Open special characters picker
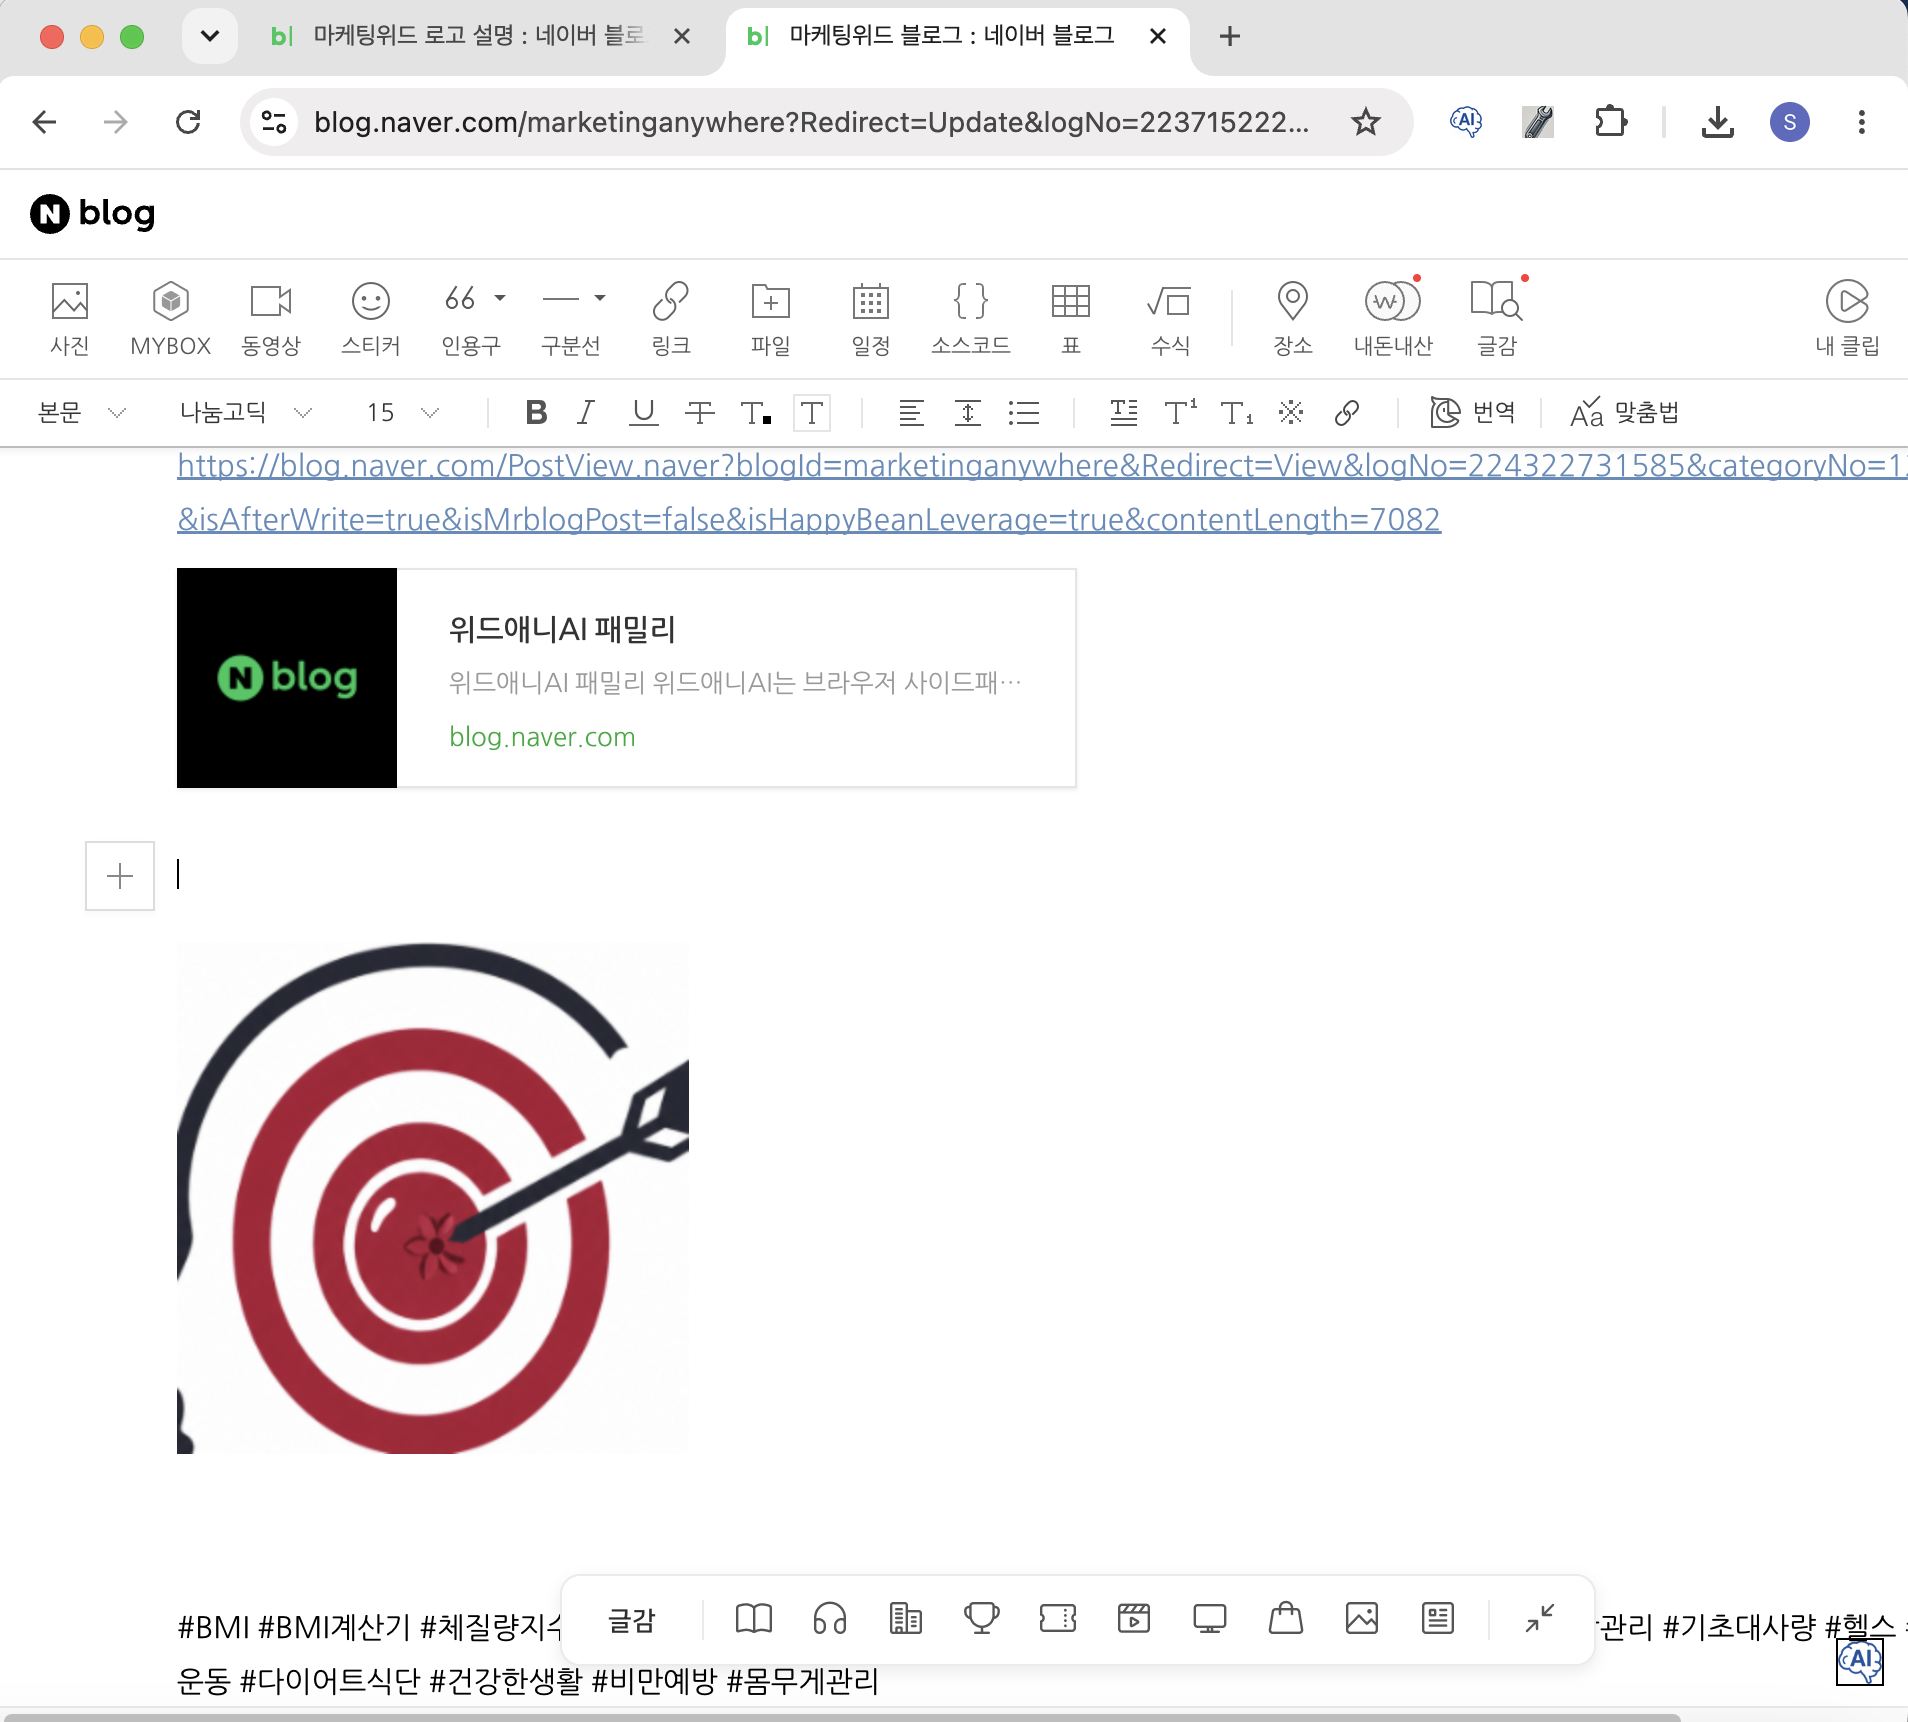 pyautogui.click(x=1292, y=412)
